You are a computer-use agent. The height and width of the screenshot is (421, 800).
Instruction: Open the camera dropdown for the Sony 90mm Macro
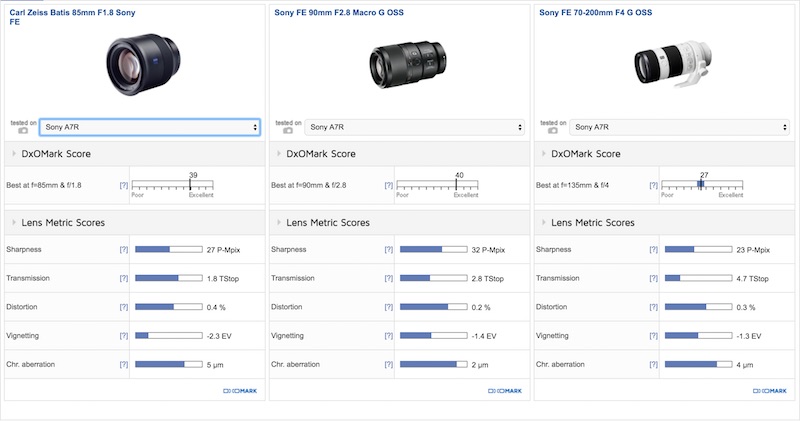pos(415,127)
